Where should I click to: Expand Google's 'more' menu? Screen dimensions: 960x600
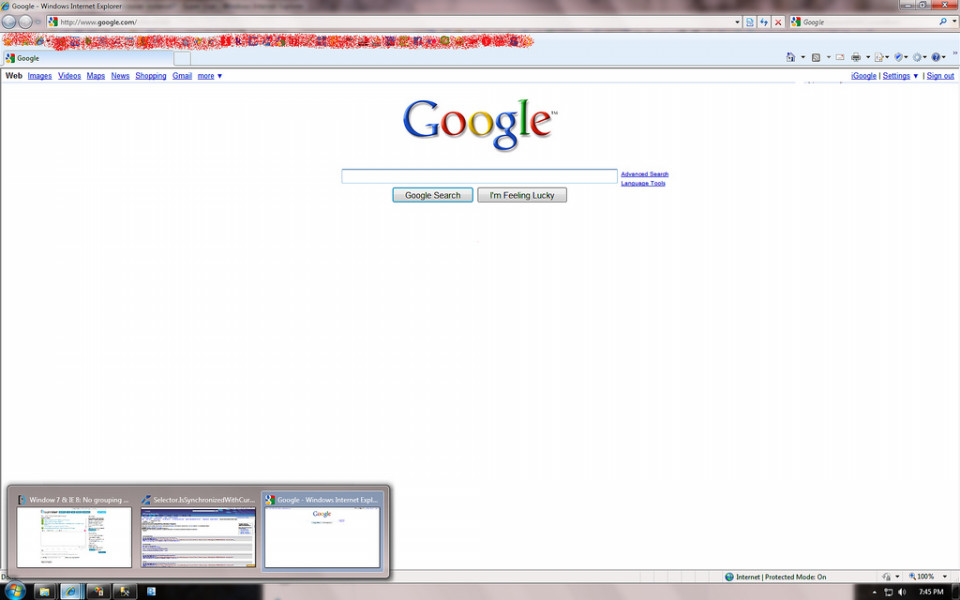coord(209,76)
